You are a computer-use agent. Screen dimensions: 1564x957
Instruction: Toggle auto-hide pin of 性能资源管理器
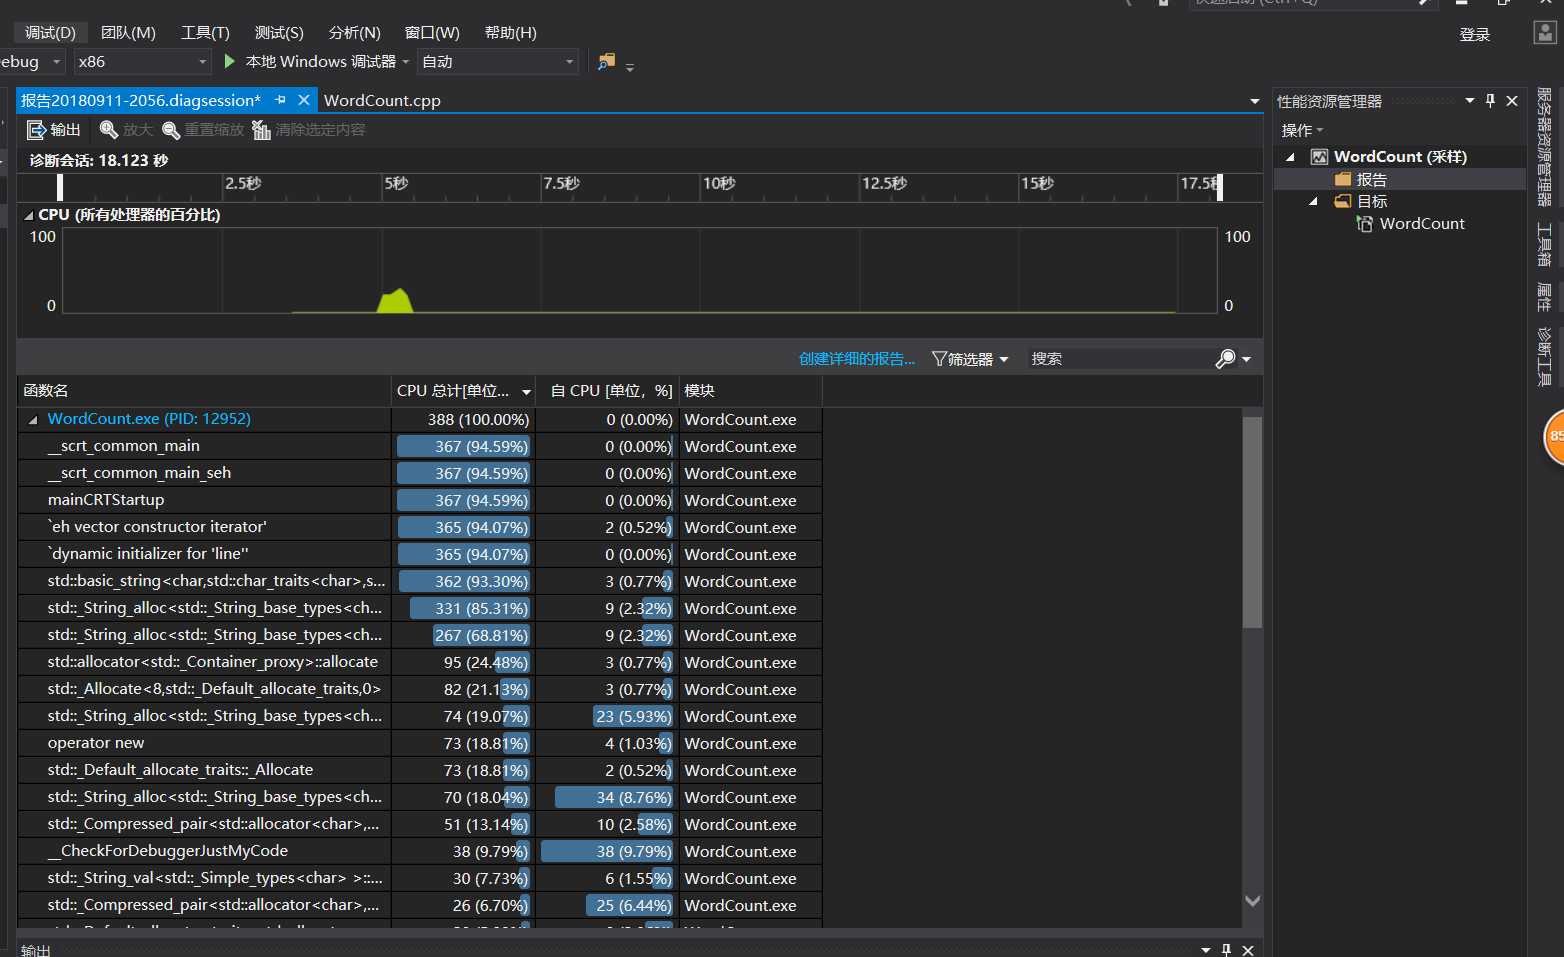pos(1490,101)
